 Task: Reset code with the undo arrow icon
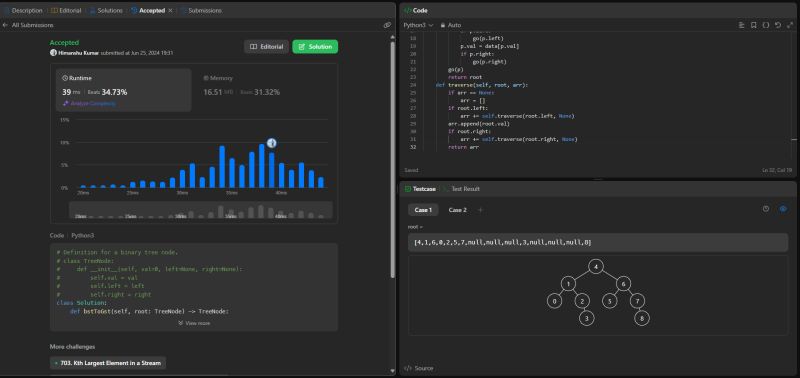tap(778, 25)
